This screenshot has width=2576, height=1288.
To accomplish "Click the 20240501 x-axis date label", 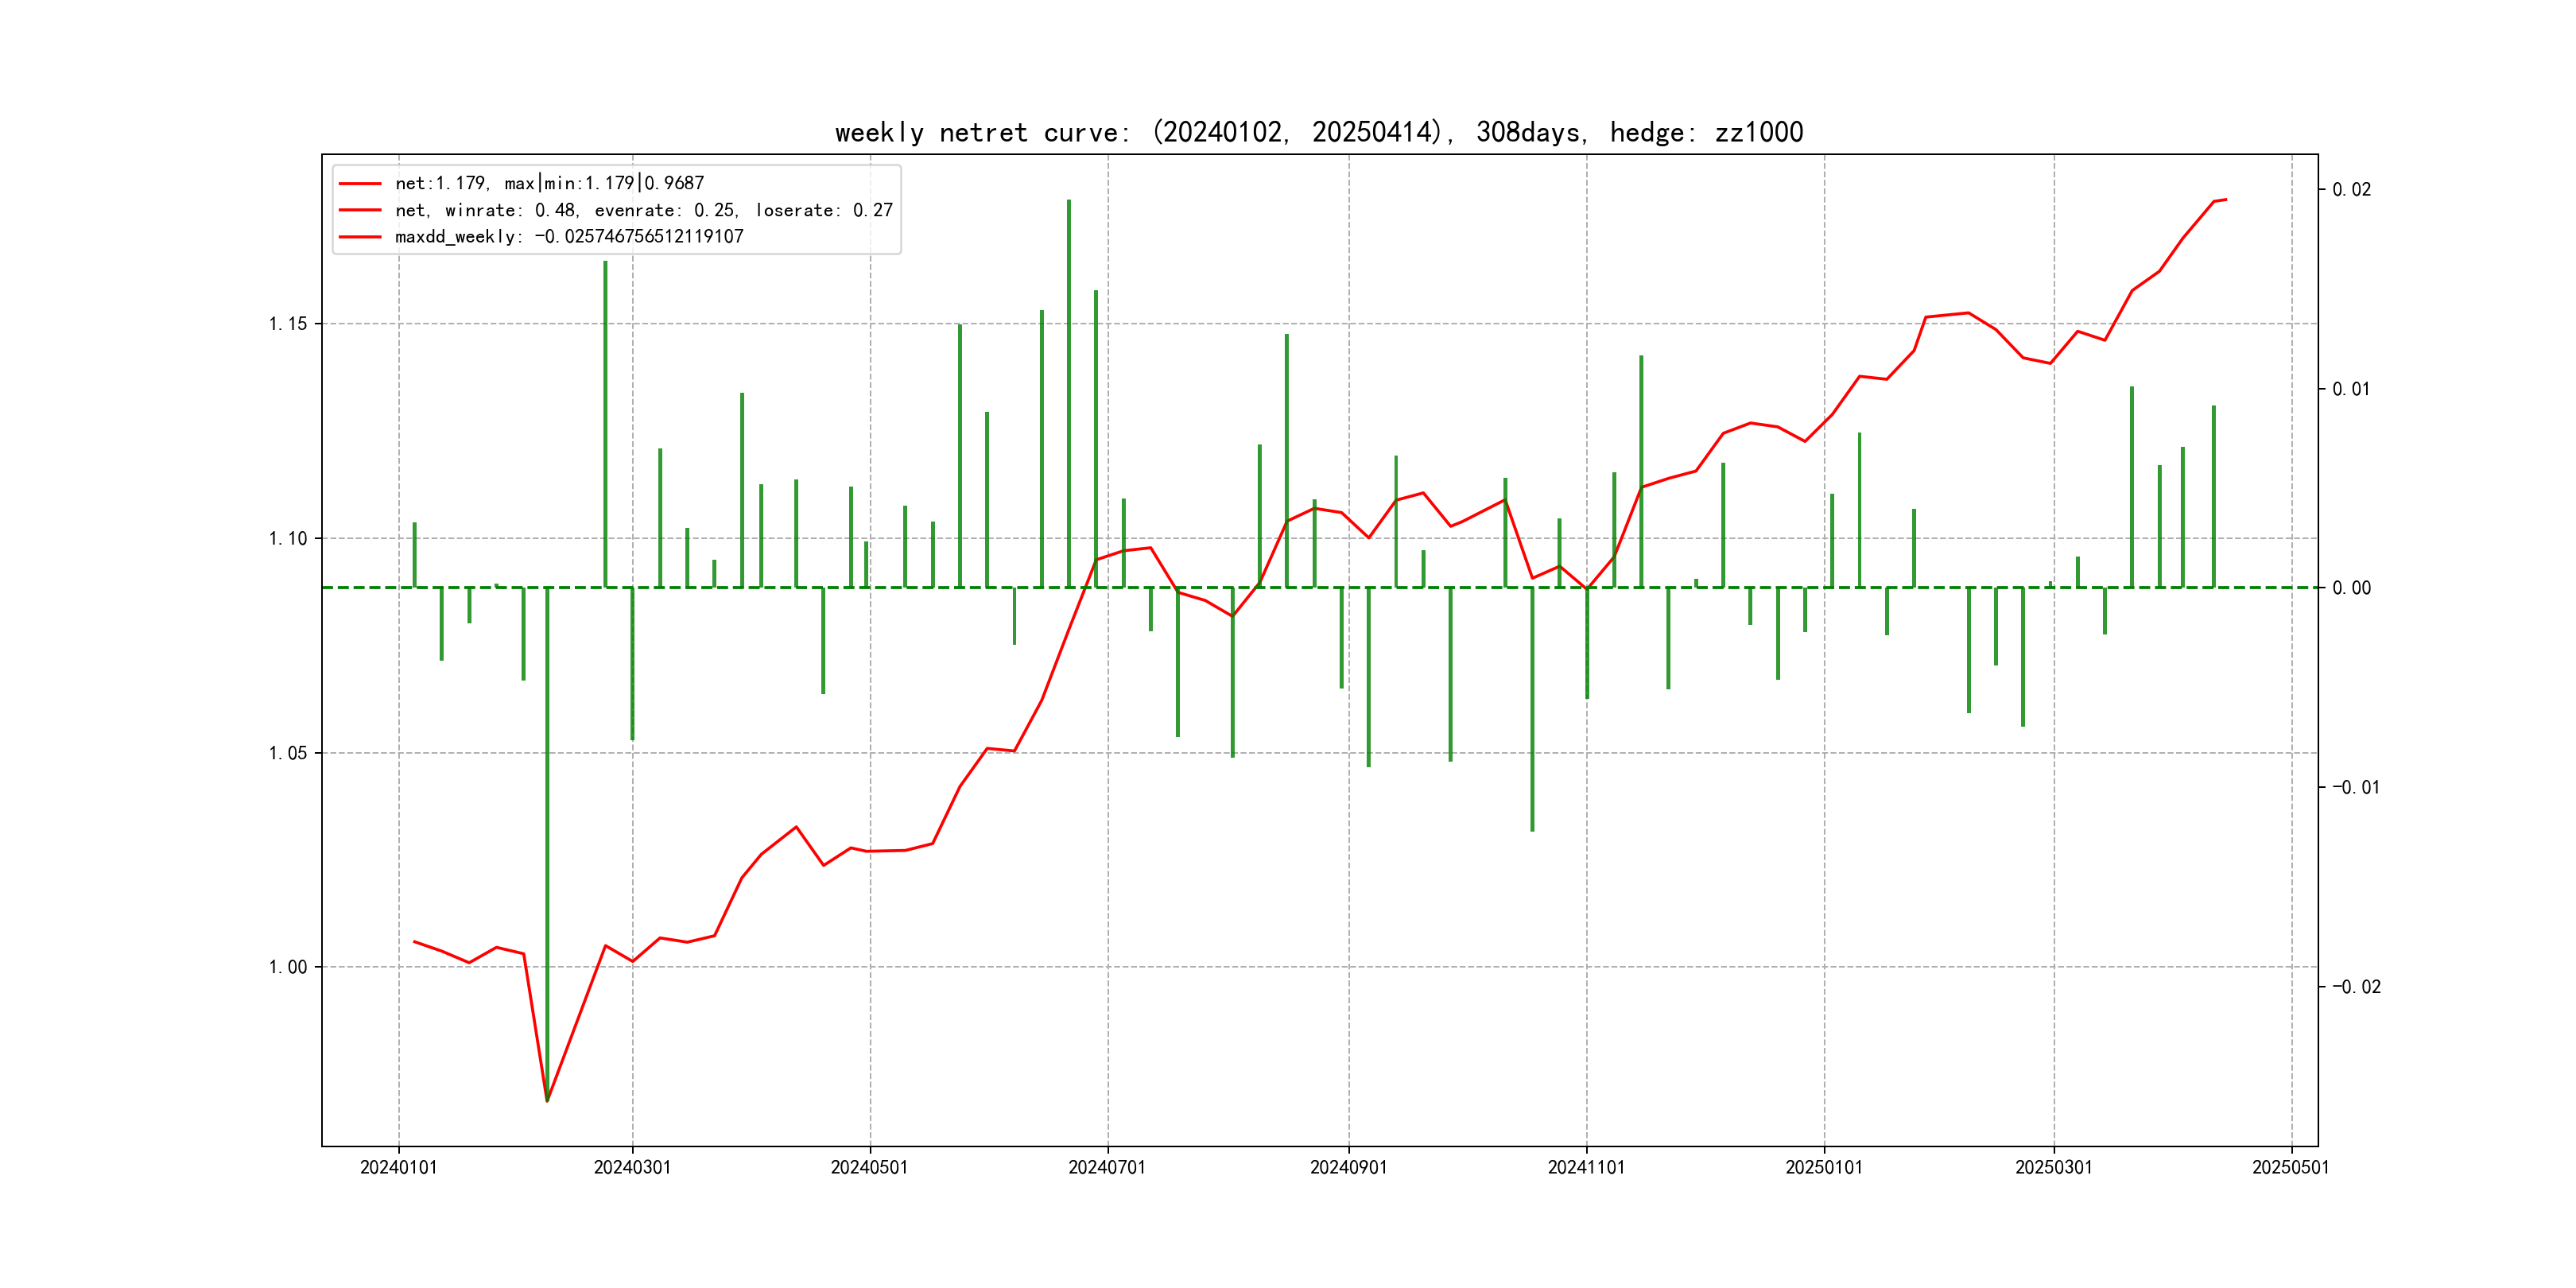I will pyautogui.click(x=869, y=1167).
